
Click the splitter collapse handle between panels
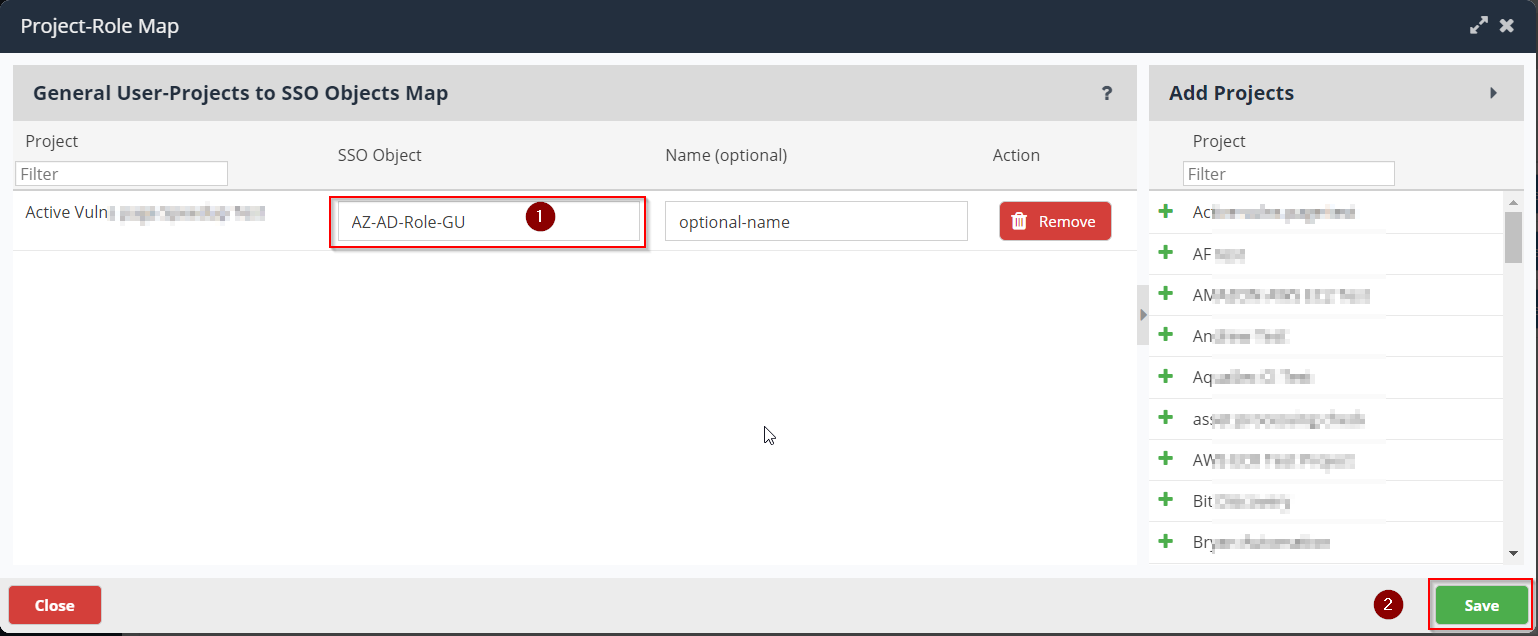pyautogui.click(x=1143, y=314)
